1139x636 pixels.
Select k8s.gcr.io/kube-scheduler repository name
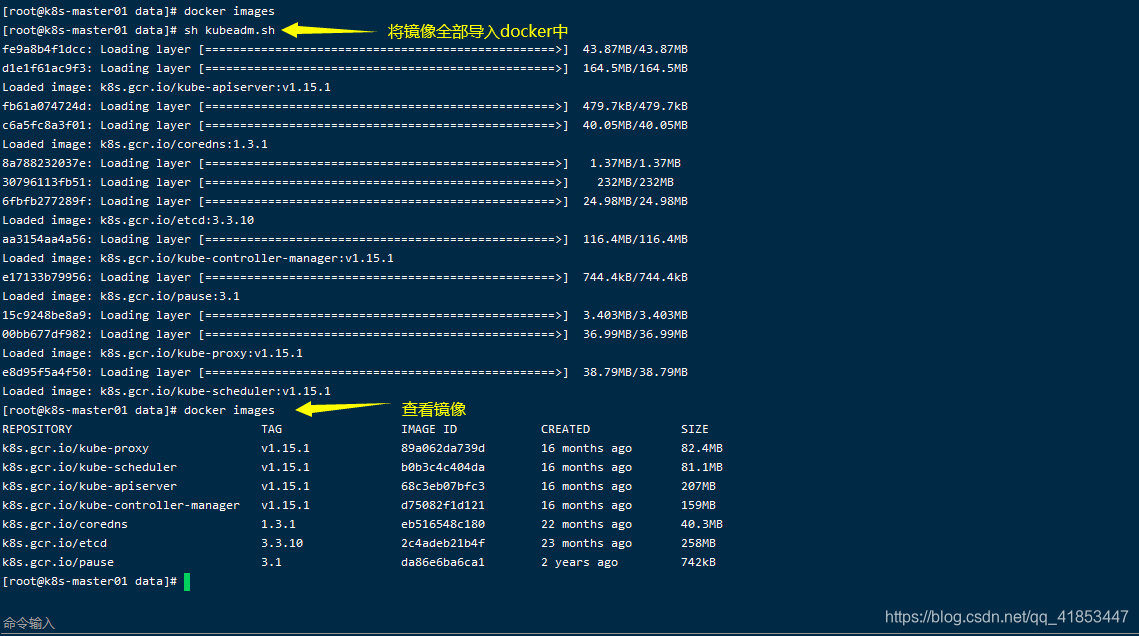point(89,468)
